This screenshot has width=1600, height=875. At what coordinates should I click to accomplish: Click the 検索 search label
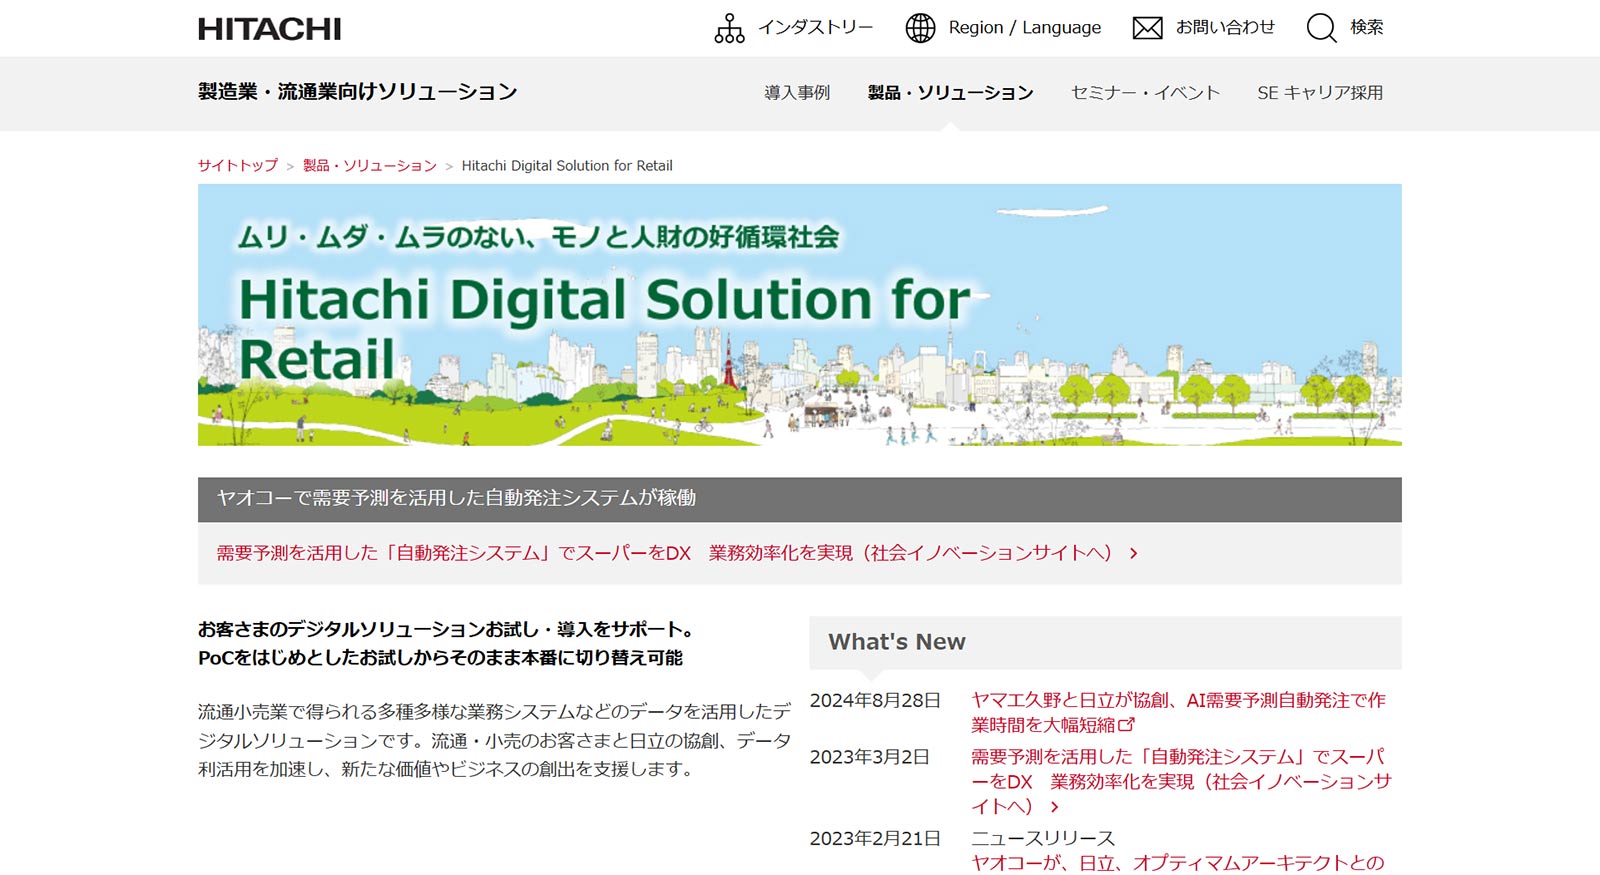(x=1367, y=28)
